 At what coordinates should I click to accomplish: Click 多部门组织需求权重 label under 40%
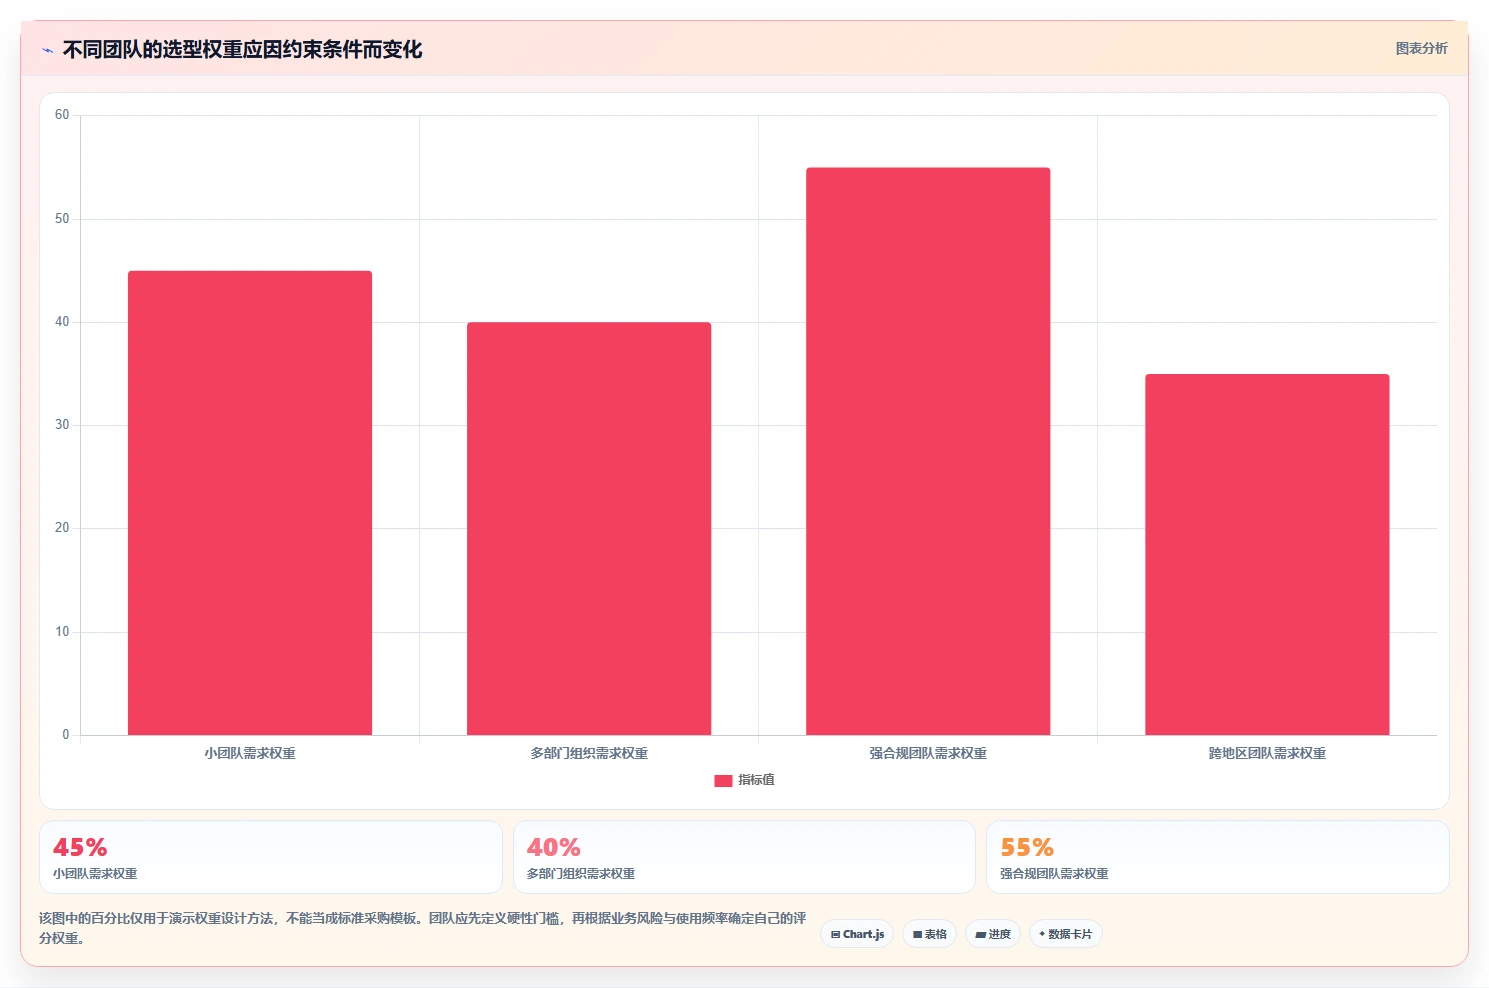click(581, 874)
